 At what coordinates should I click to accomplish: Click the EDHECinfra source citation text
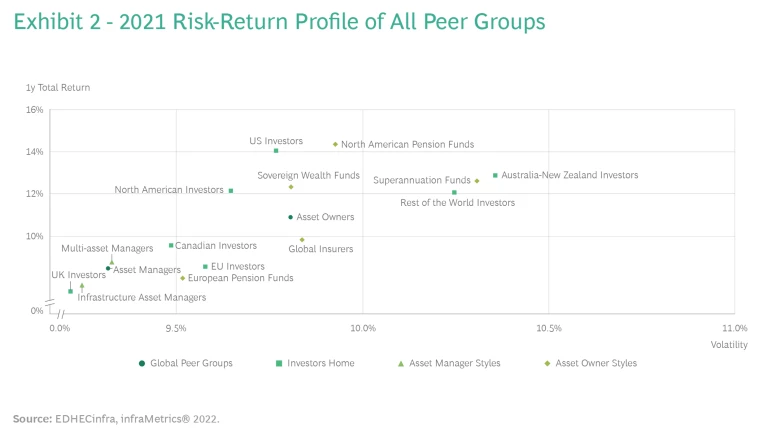(x=116, y=419)
